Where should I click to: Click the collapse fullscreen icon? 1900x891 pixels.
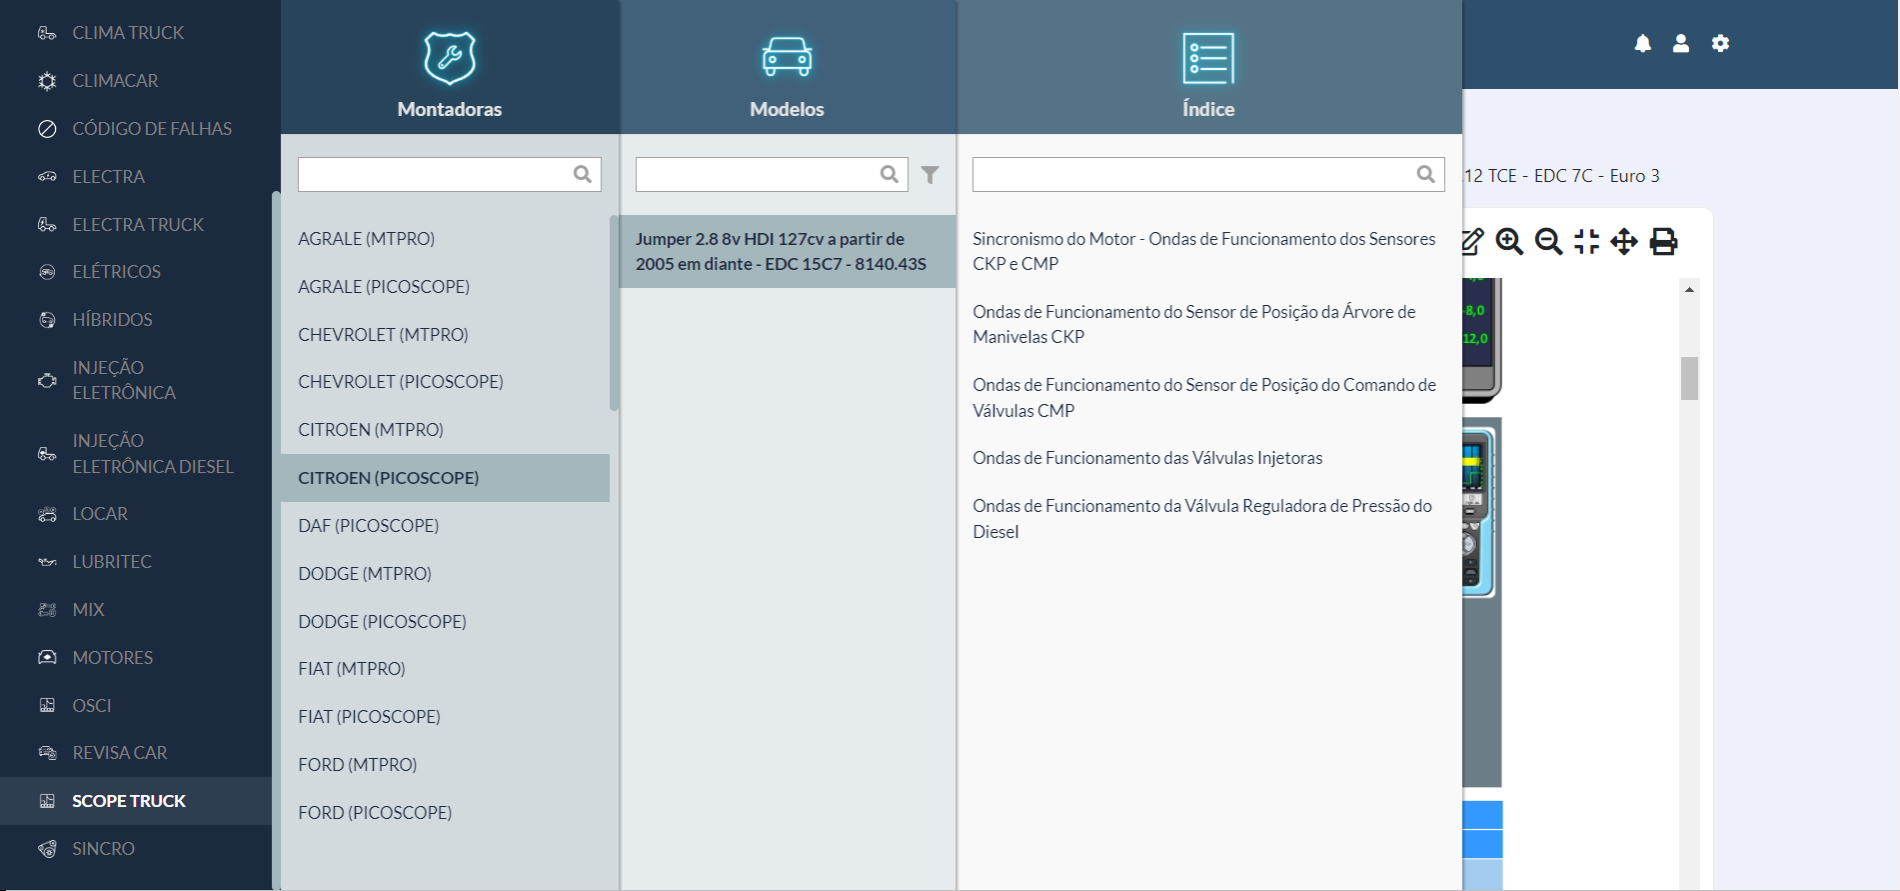[1586, 242]
